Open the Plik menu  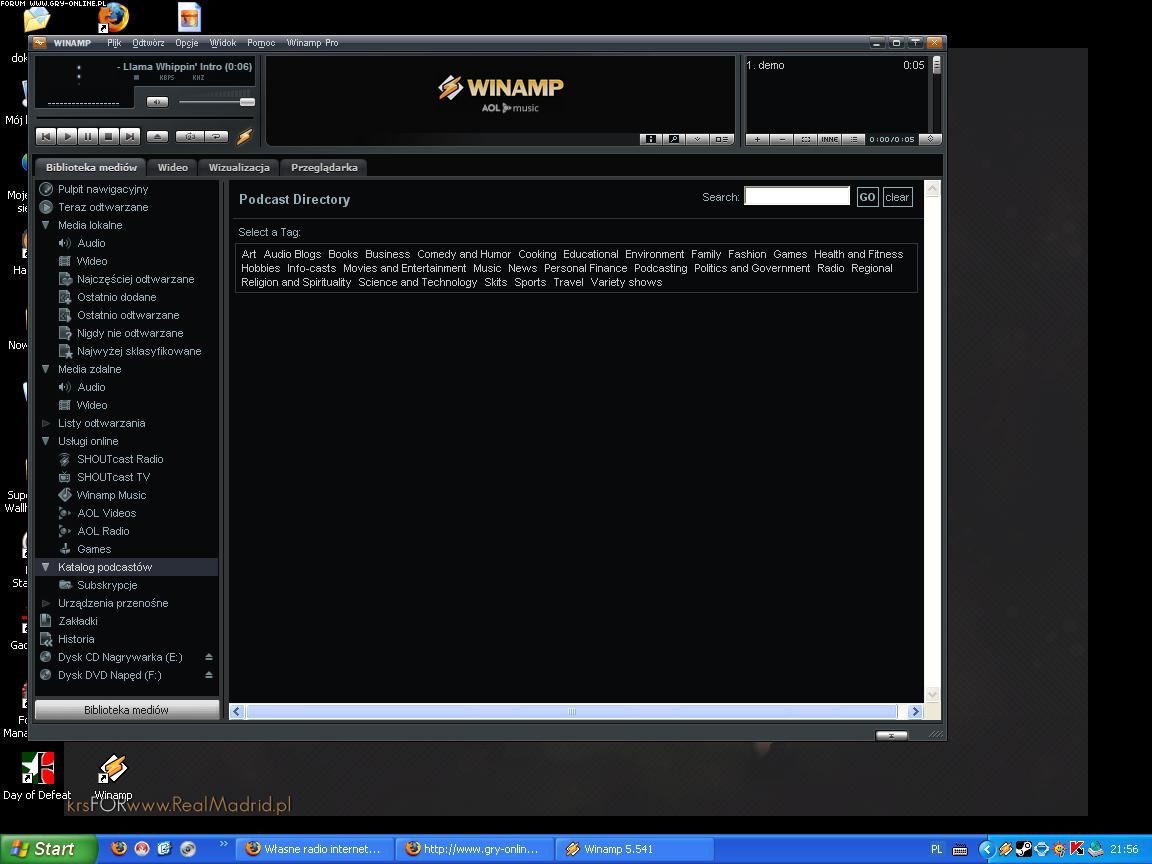114,43
